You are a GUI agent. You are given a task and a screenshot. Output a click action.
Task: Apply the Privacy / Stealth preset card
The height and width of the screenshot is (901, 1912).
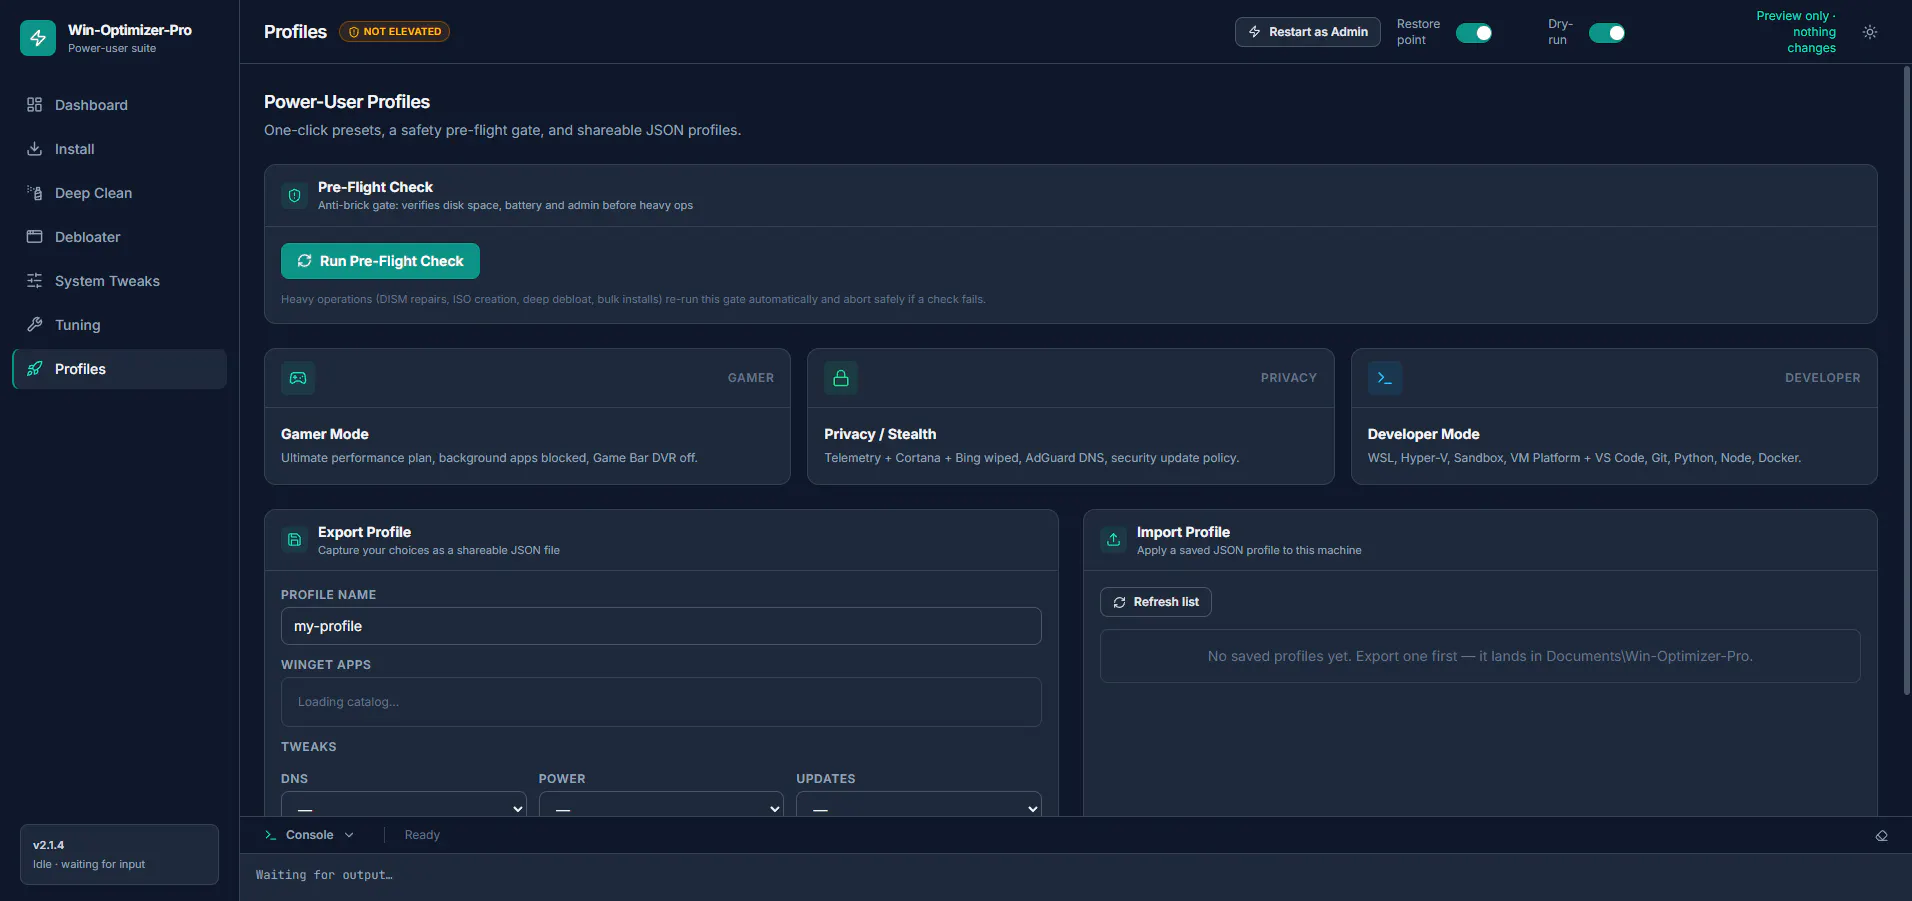pyautogui.click(x=1070, y=417)
